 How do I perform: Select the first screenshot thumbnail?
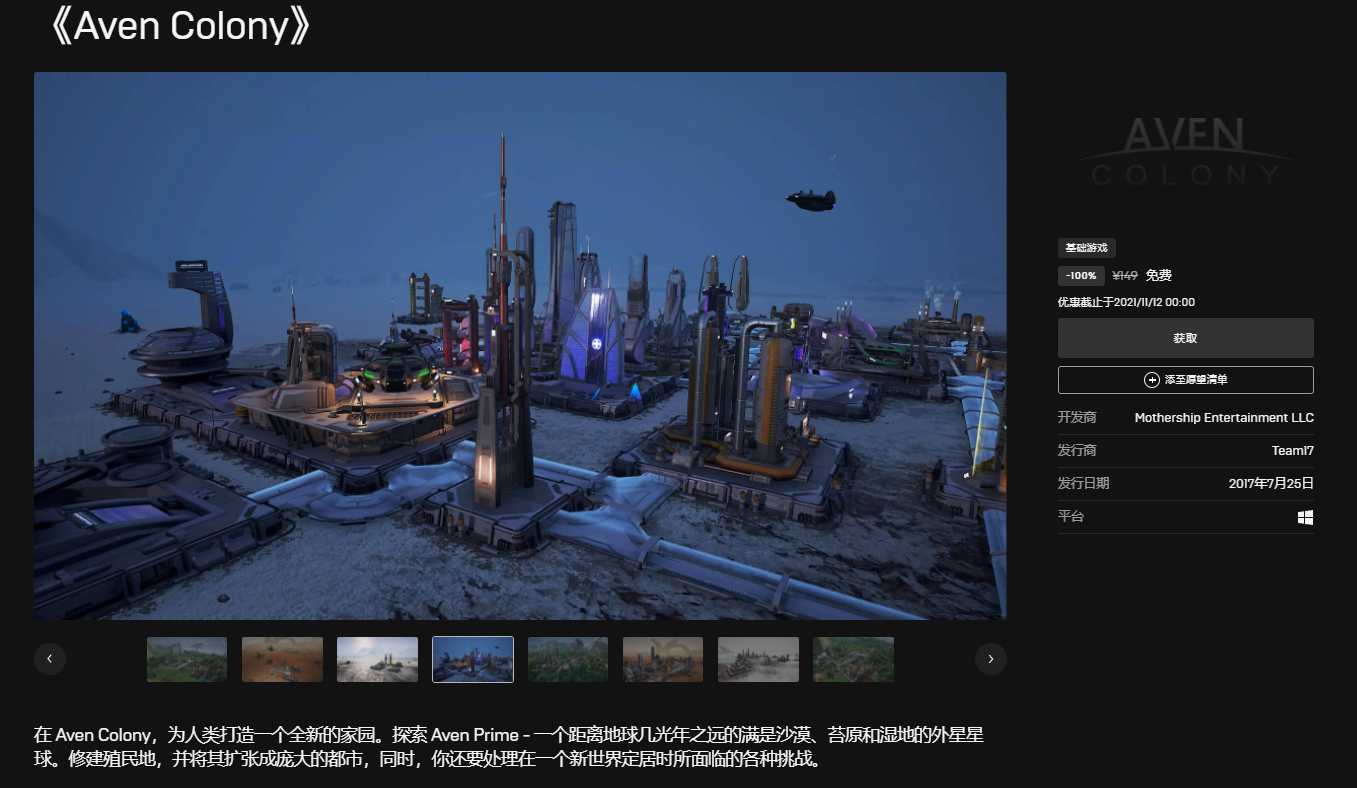[186, 659]
